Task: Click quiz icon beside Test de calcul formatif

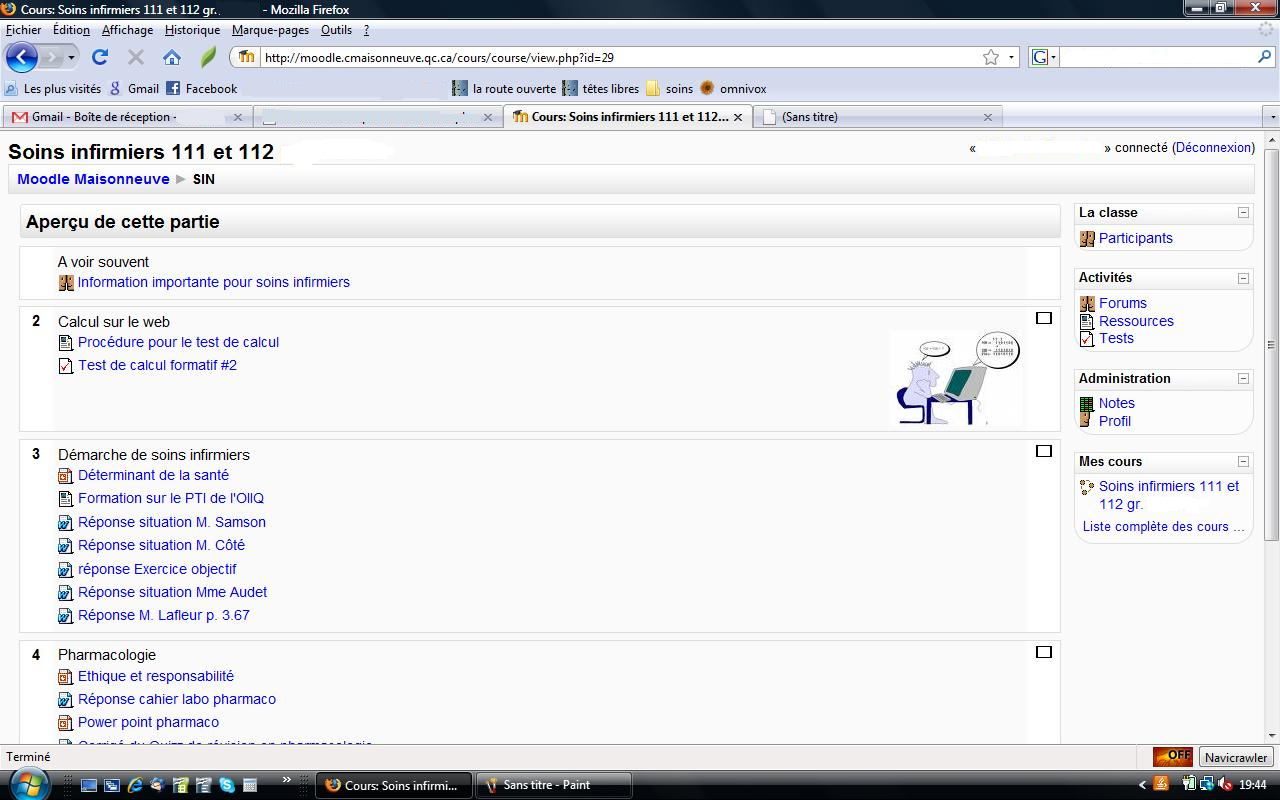Action: [66, 366]
